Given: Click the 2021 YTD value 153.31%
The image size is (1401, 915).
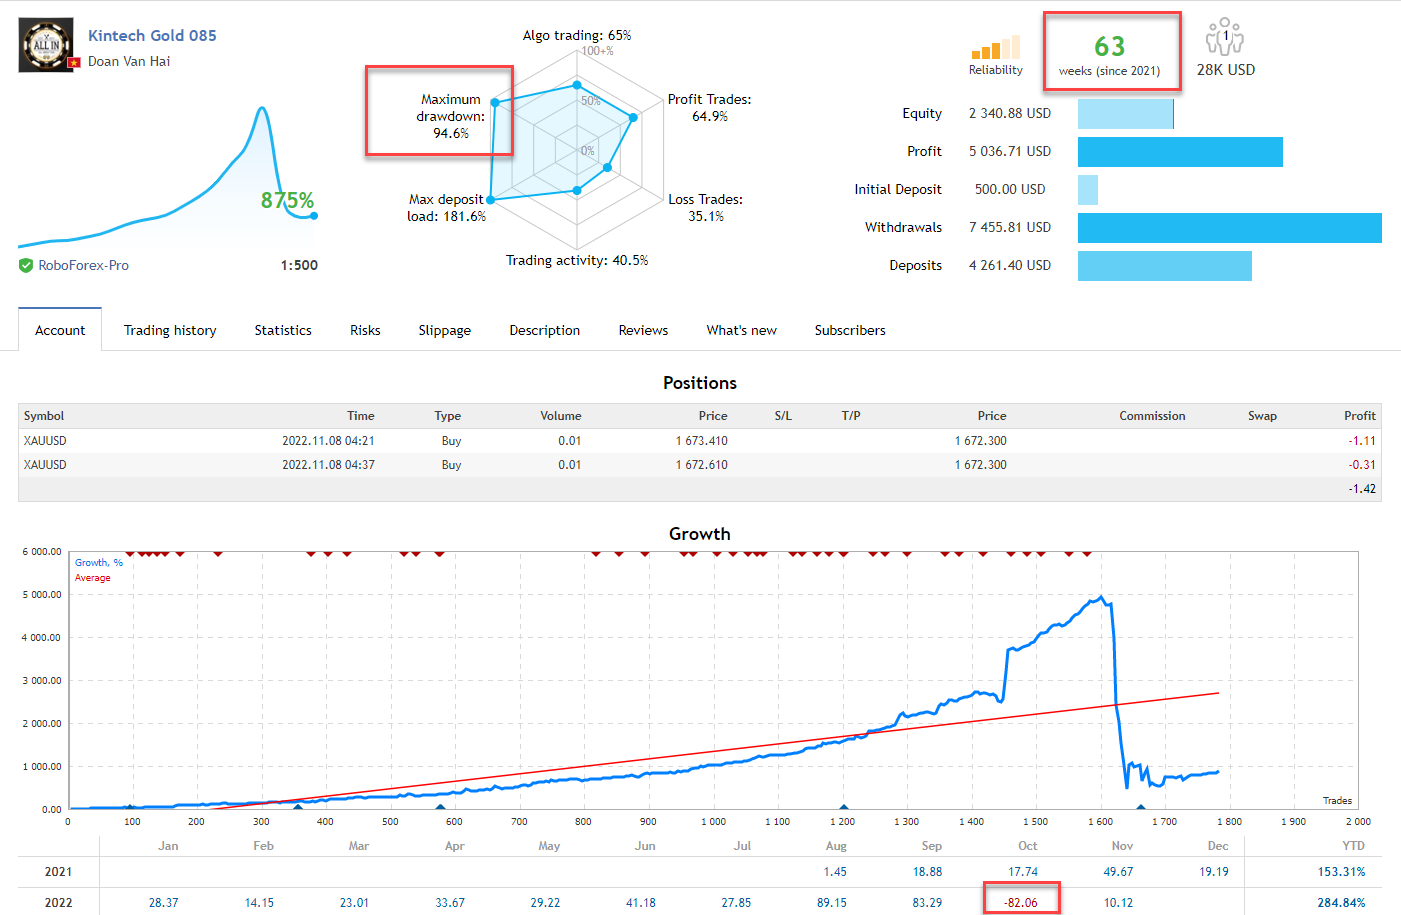Looking at the screenshot, I should coord(1341,872).
